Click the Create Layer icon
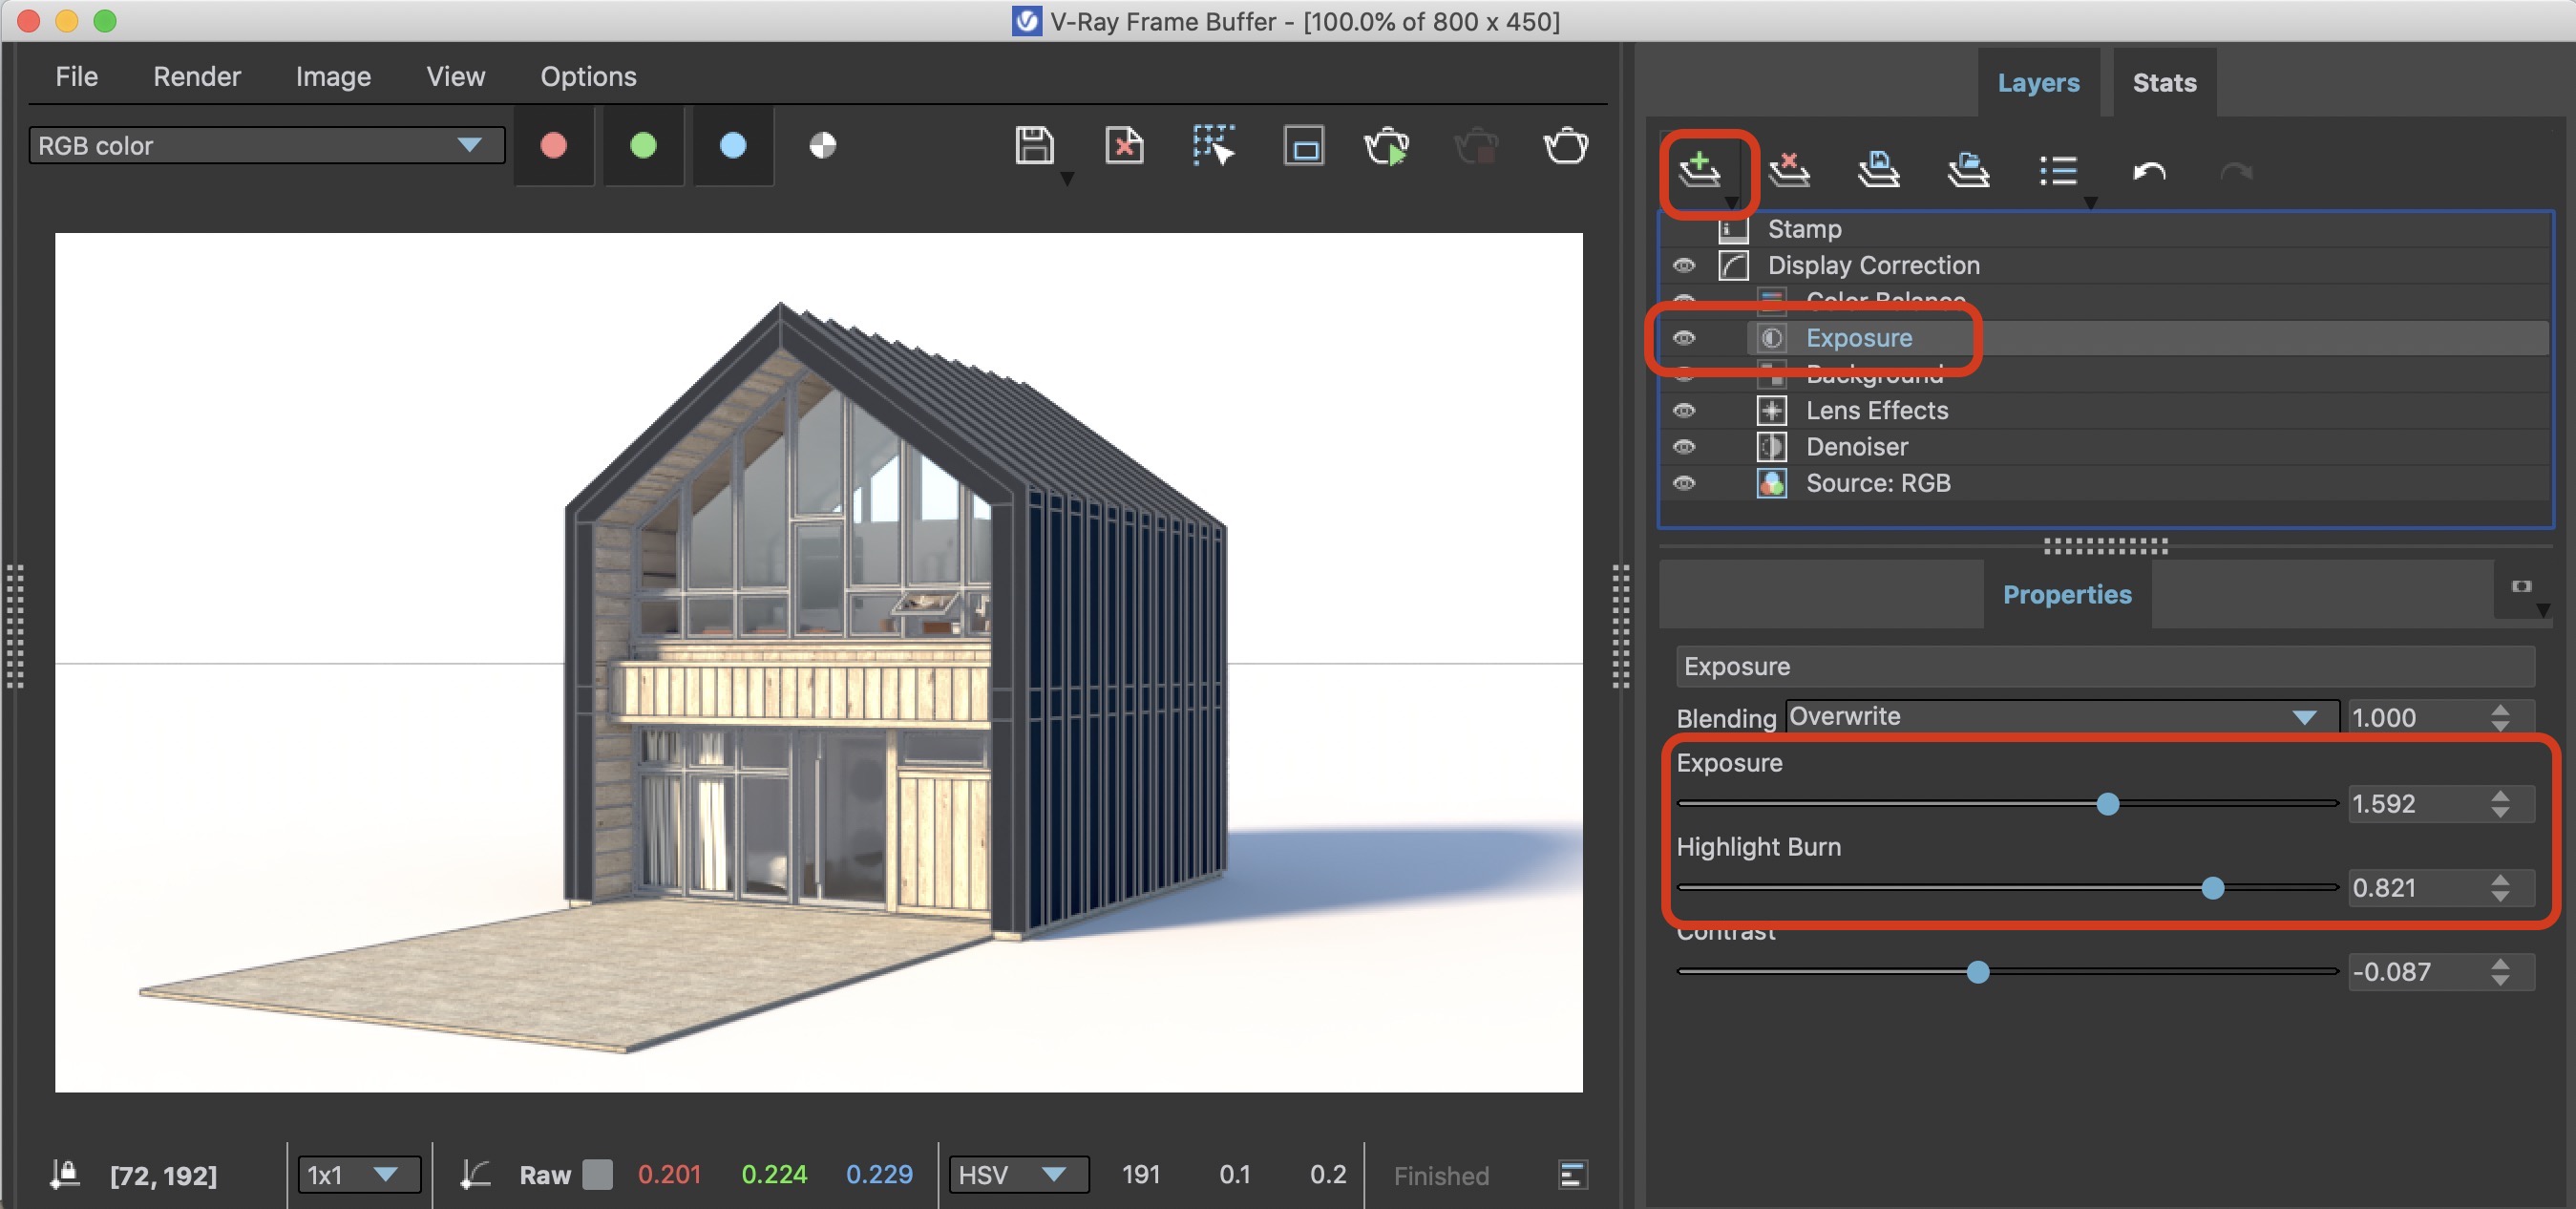2576x1209 pixels. point(1699,169)
